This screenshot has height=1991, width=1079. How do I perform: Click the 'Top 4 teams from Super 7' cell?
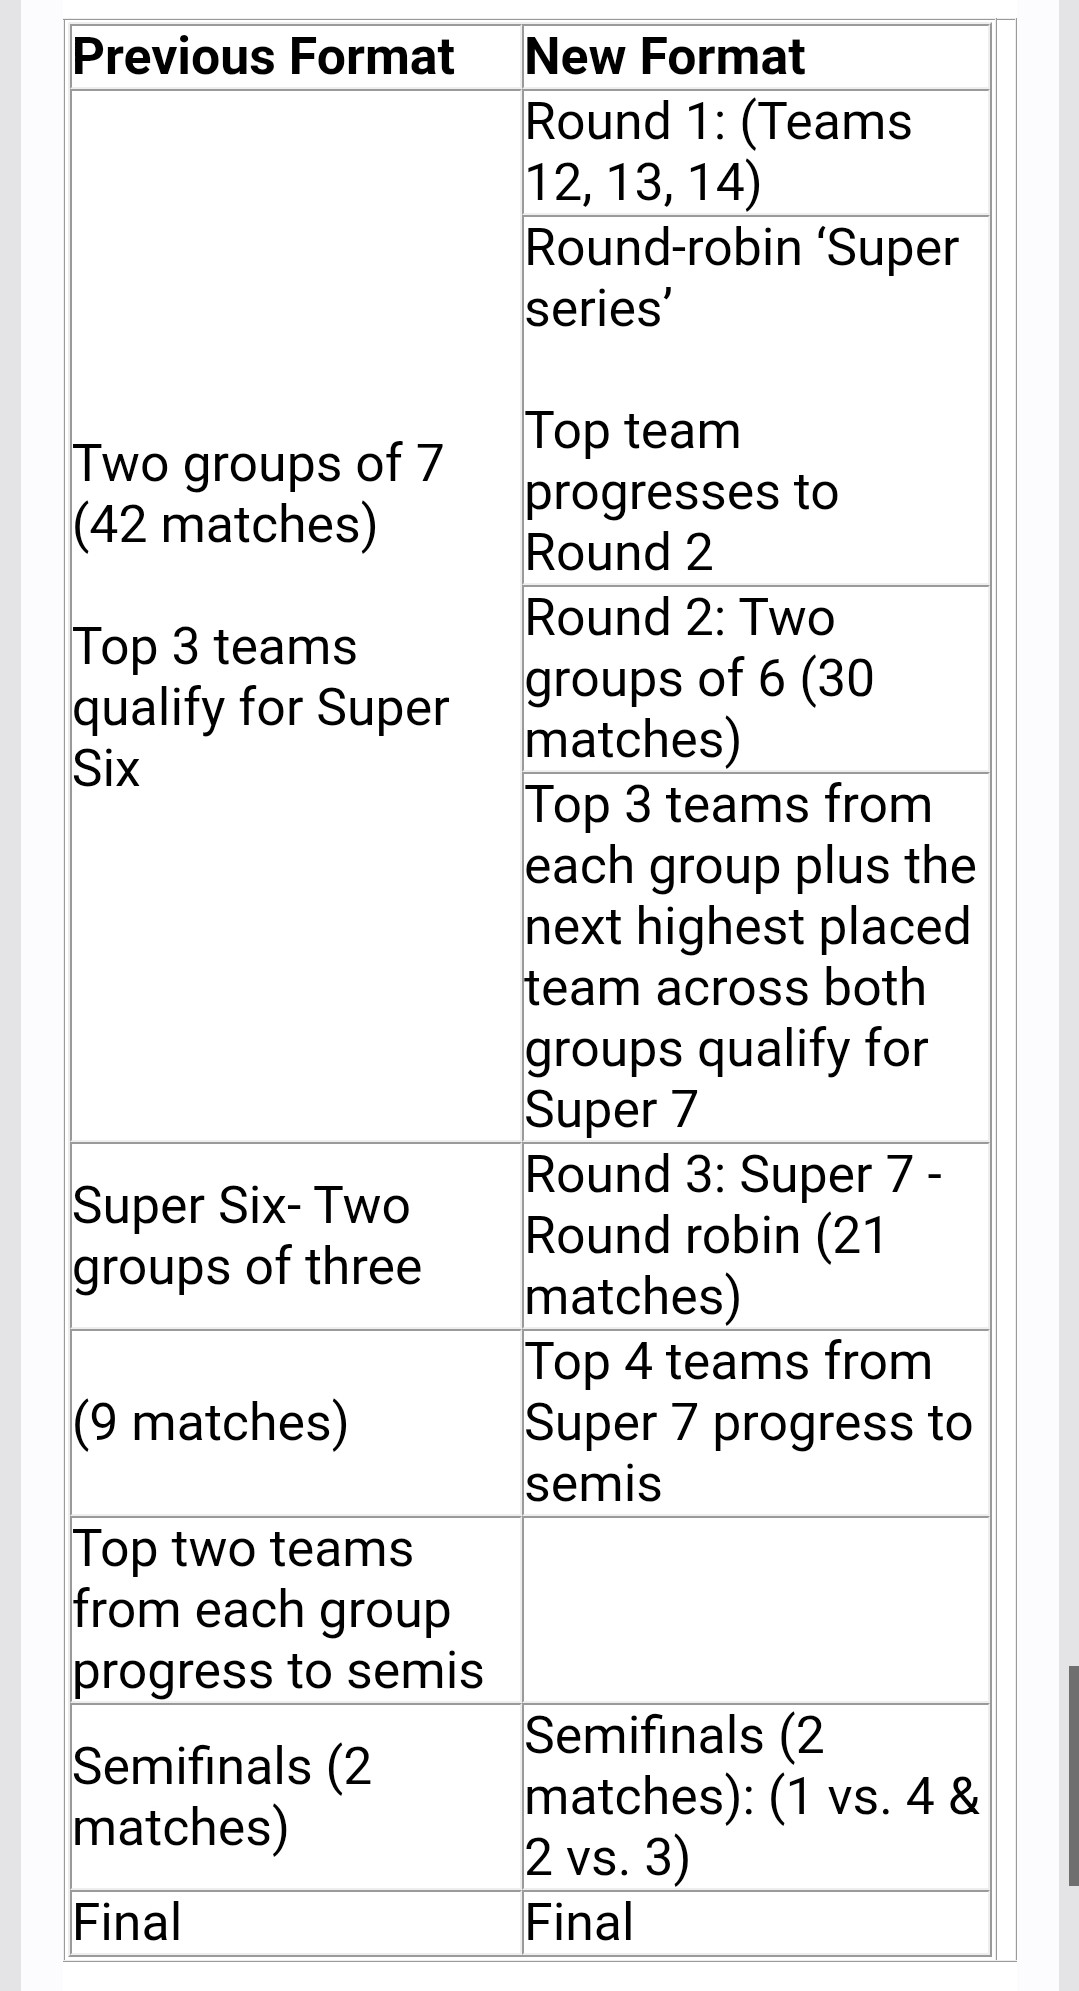click(x=756, y=1423)
